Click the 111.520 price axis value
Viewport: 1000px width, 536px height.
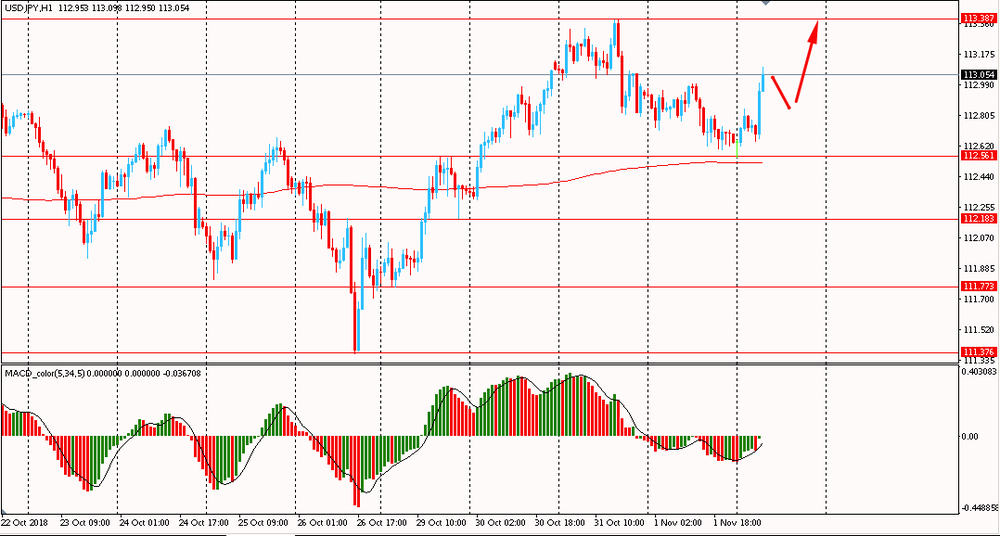tap(979, 330)
